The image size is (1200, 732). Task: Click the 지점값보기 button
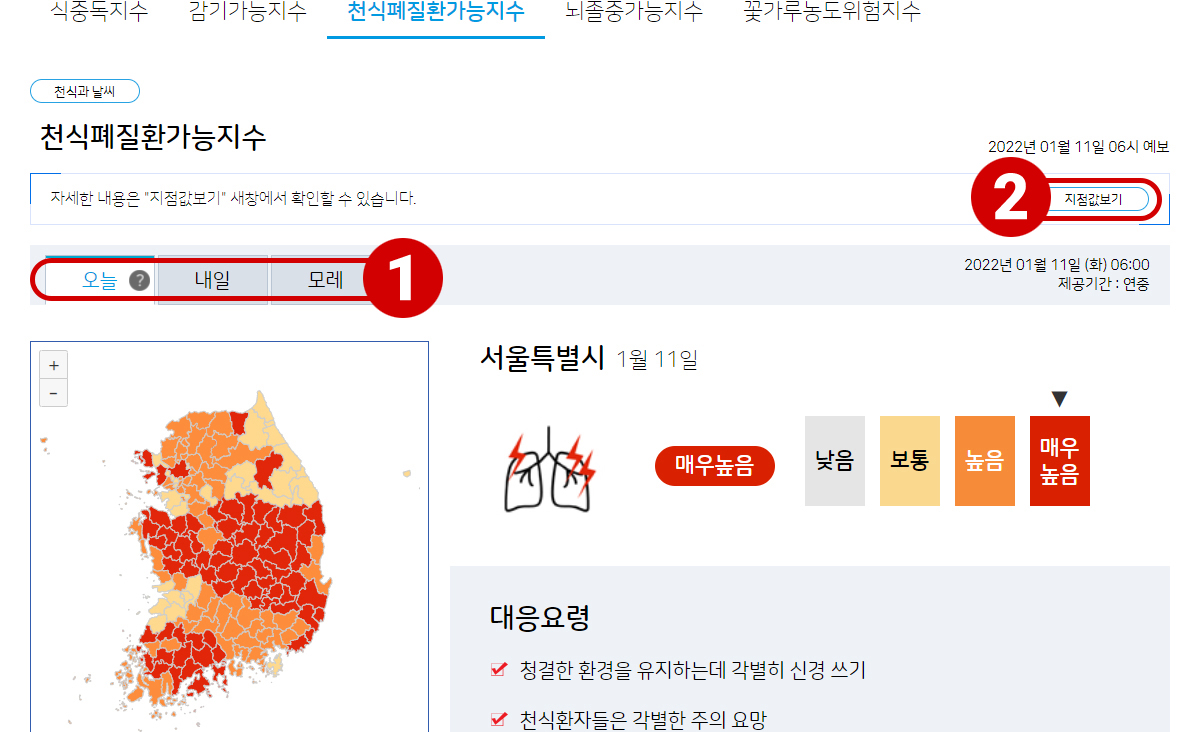tap(1093, 199)
